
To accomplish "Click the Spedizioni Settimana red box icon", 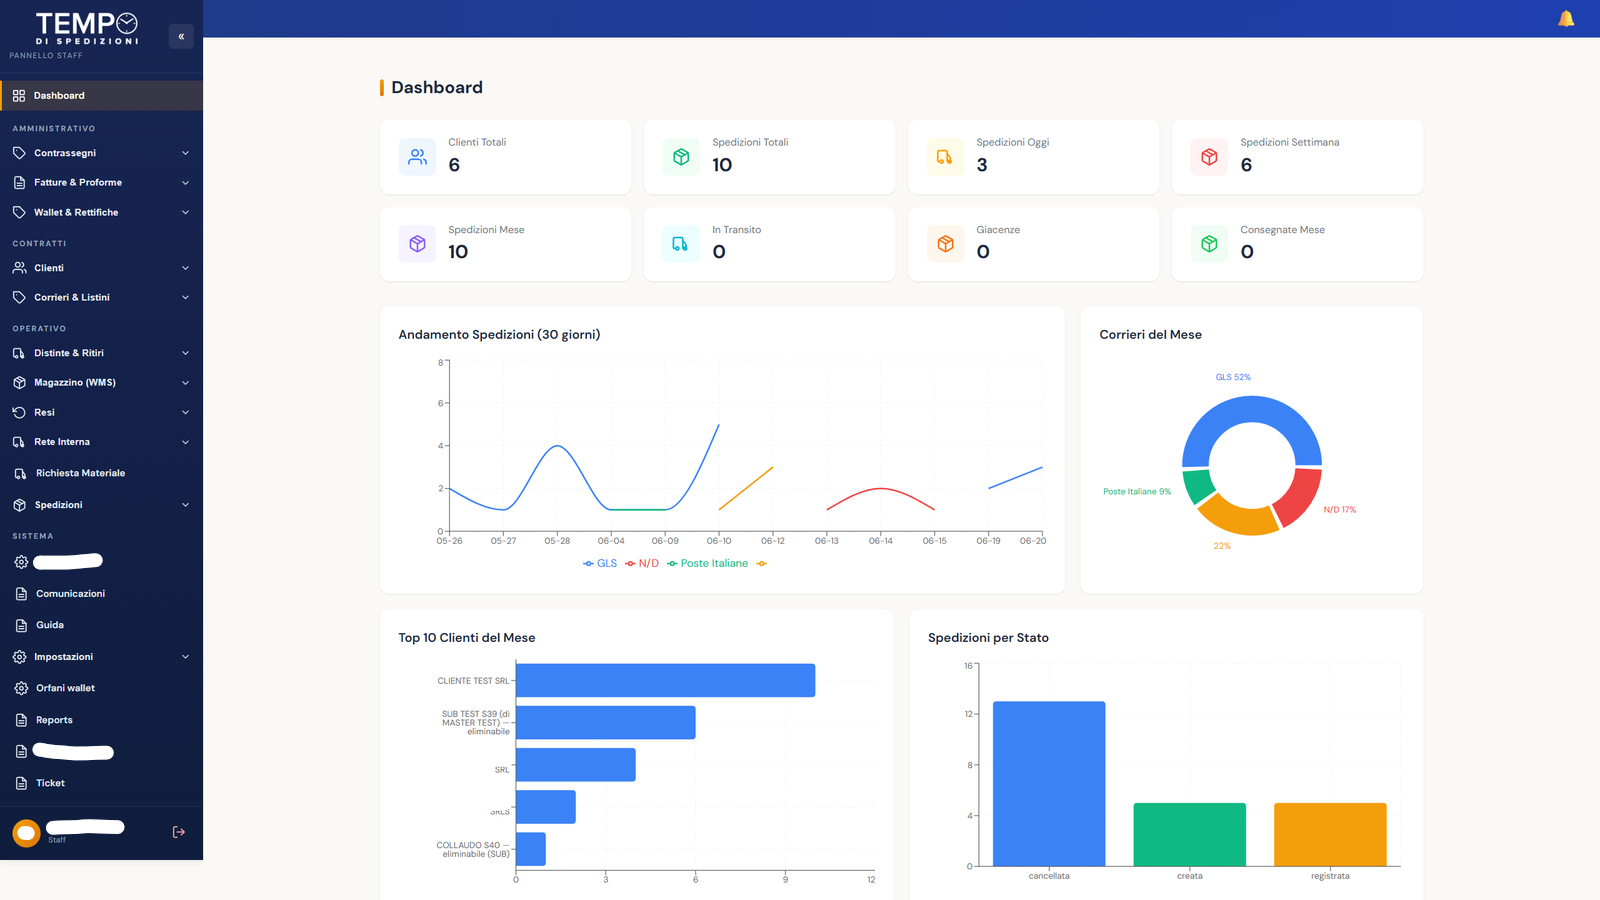I will point(1209,157).
